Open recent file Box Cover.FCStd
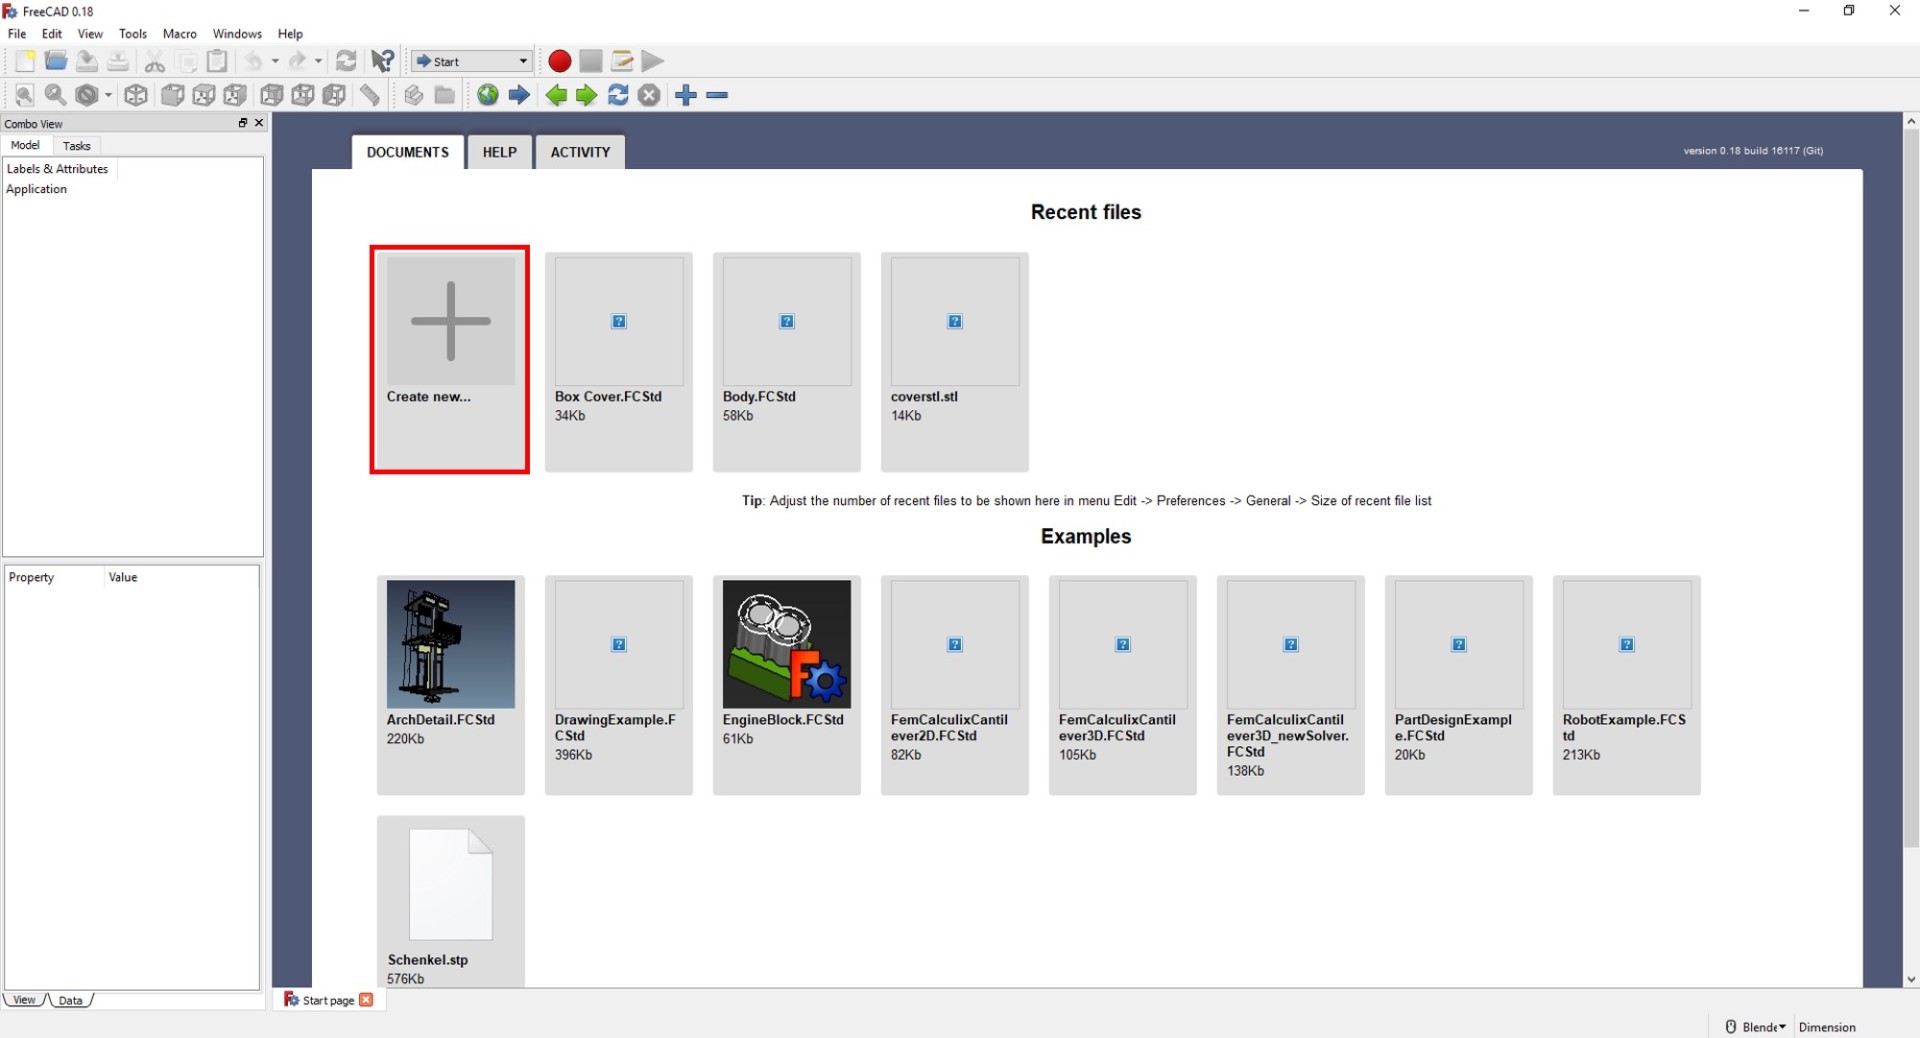Viewport: 1920px width, 1038px height. tap(619, 361)
